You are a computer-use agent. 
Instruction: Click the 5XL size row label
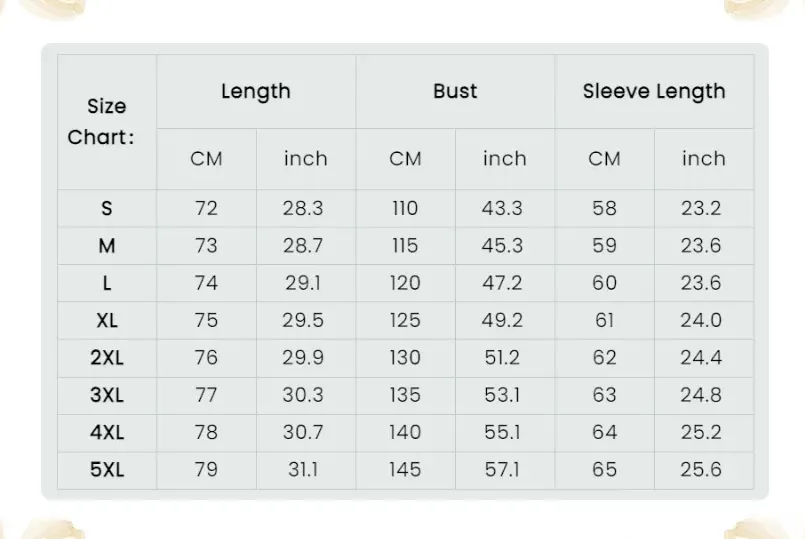tap(107, 469)
